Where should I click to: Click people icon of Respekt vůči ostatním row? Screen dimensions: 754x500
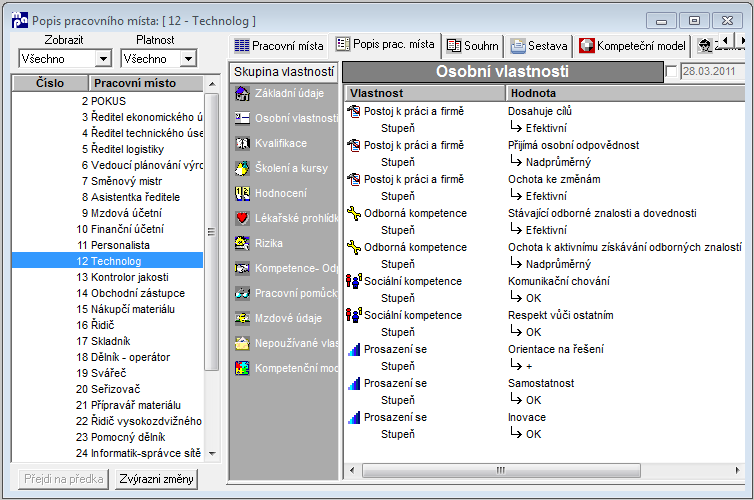click(x=354, y=315)
